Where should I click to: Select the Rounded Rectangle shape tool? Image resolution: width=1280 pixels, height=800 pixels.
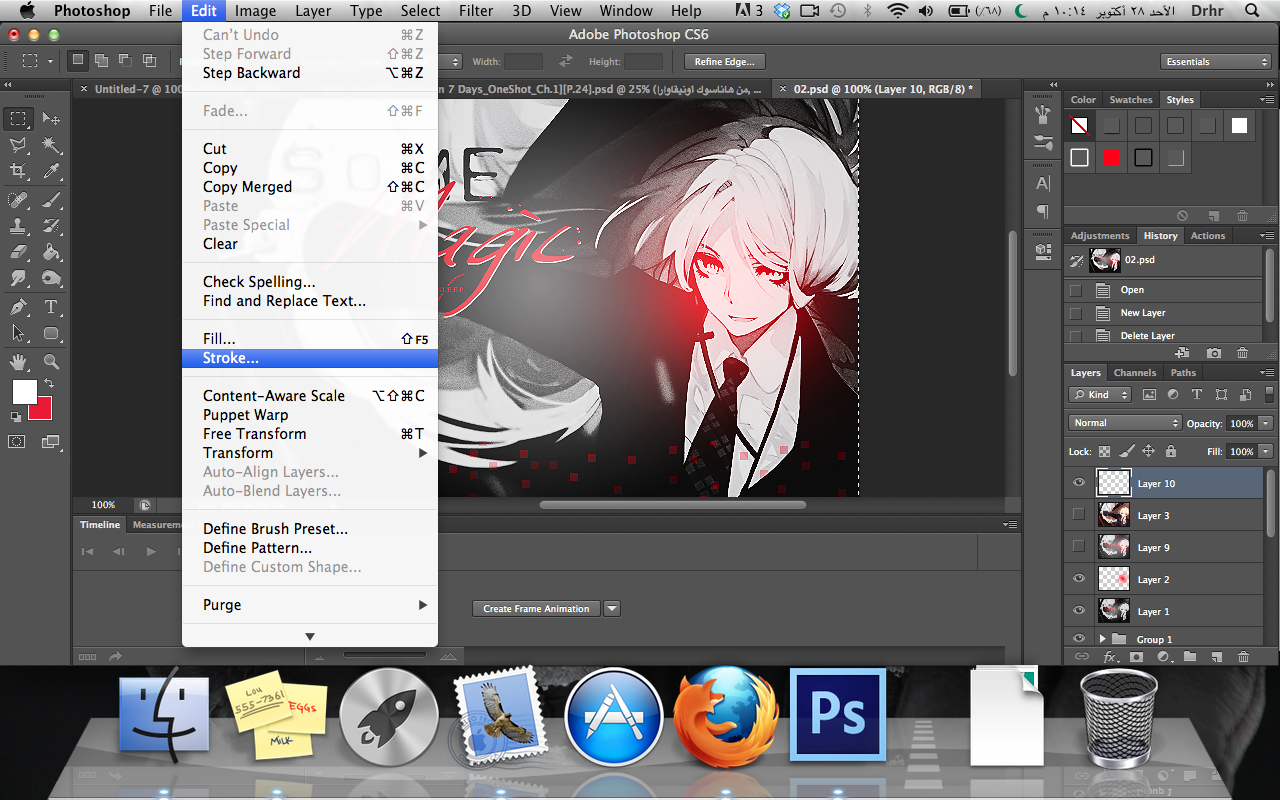click(52, 333)
